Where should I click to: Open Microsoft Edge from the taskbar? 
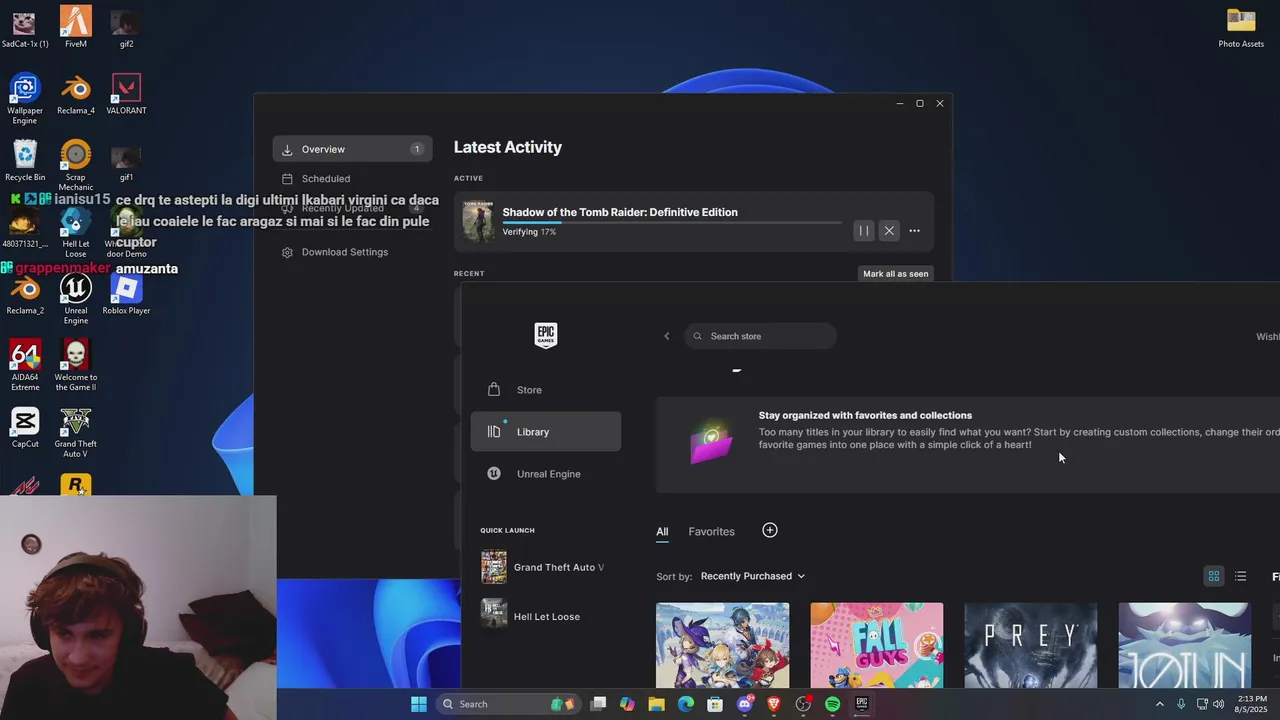(x=685, y=704)
